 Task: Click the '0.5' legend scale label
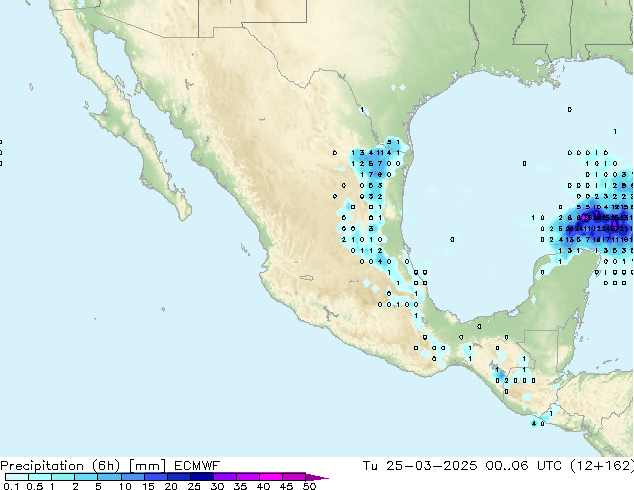pos(35,486)
